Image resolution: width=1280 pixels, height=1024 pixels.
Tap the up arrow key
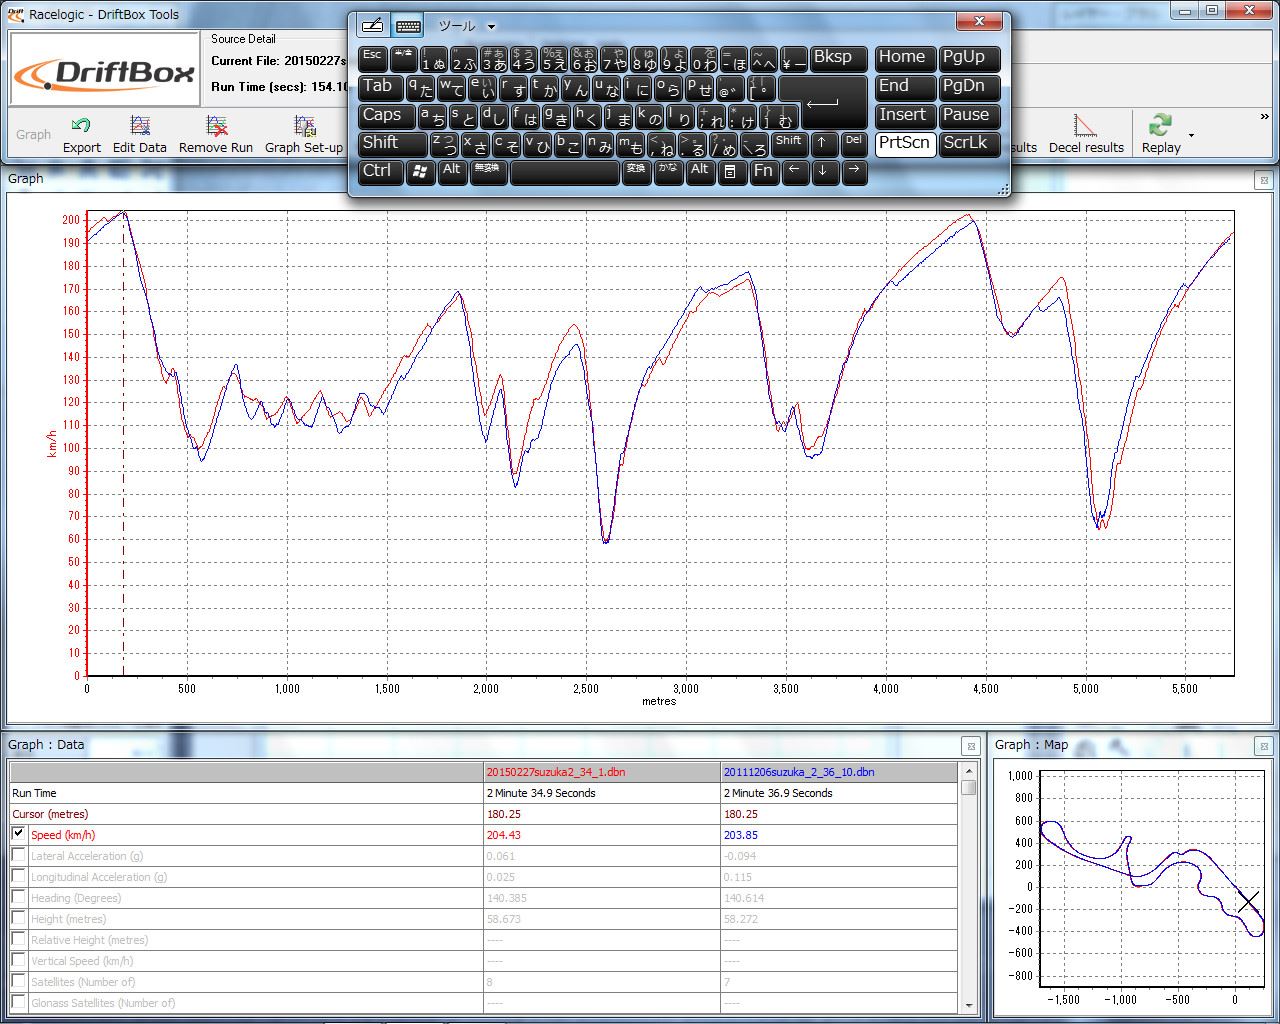coord(823,143)
